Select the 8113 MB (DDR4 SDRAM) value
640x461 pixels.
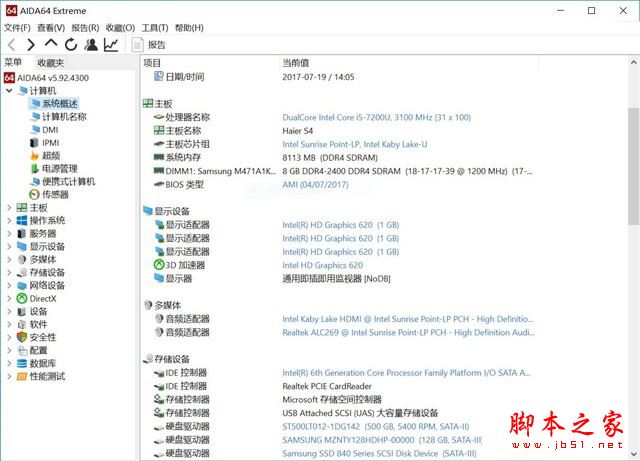(x=330, y=158)
